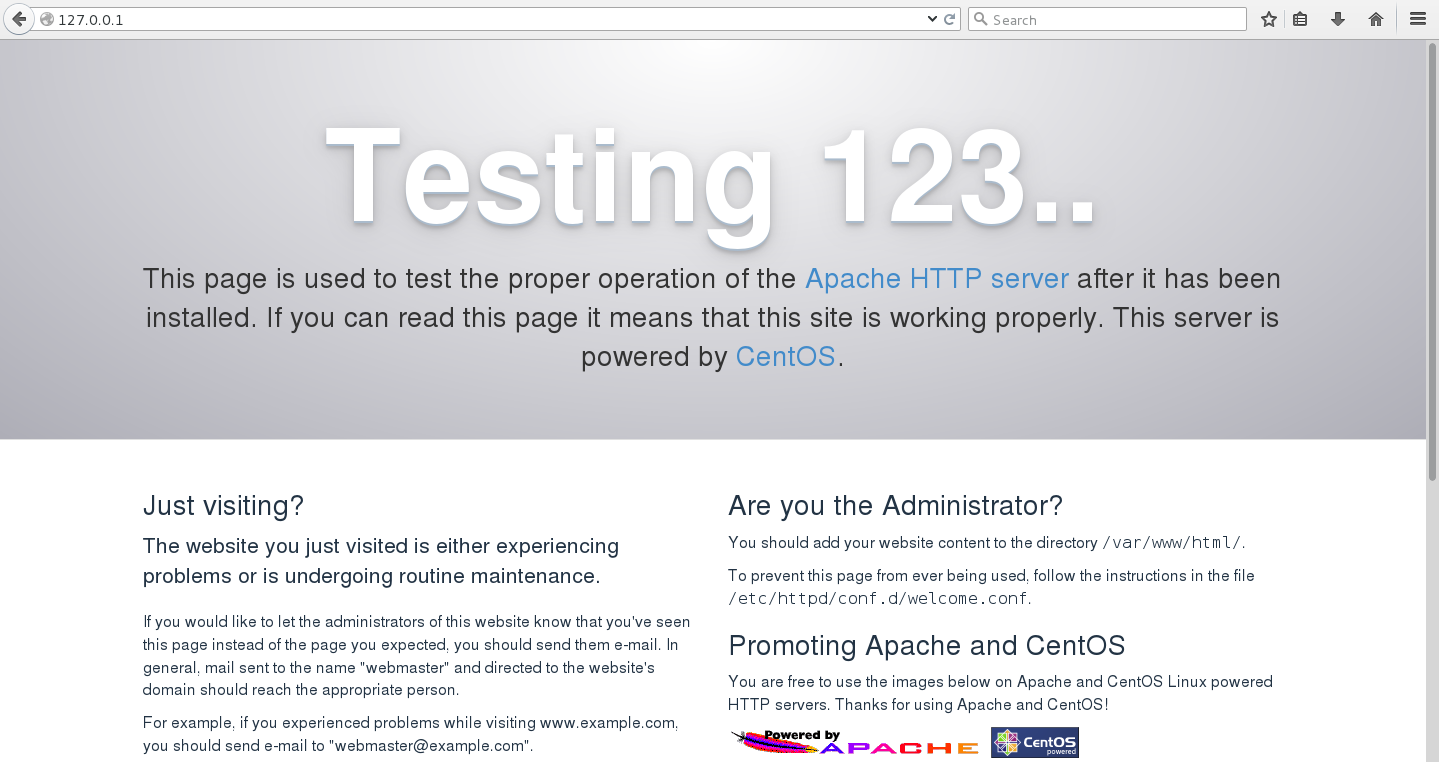Click the CentOS powered logo image

(x=1035, y=742)
